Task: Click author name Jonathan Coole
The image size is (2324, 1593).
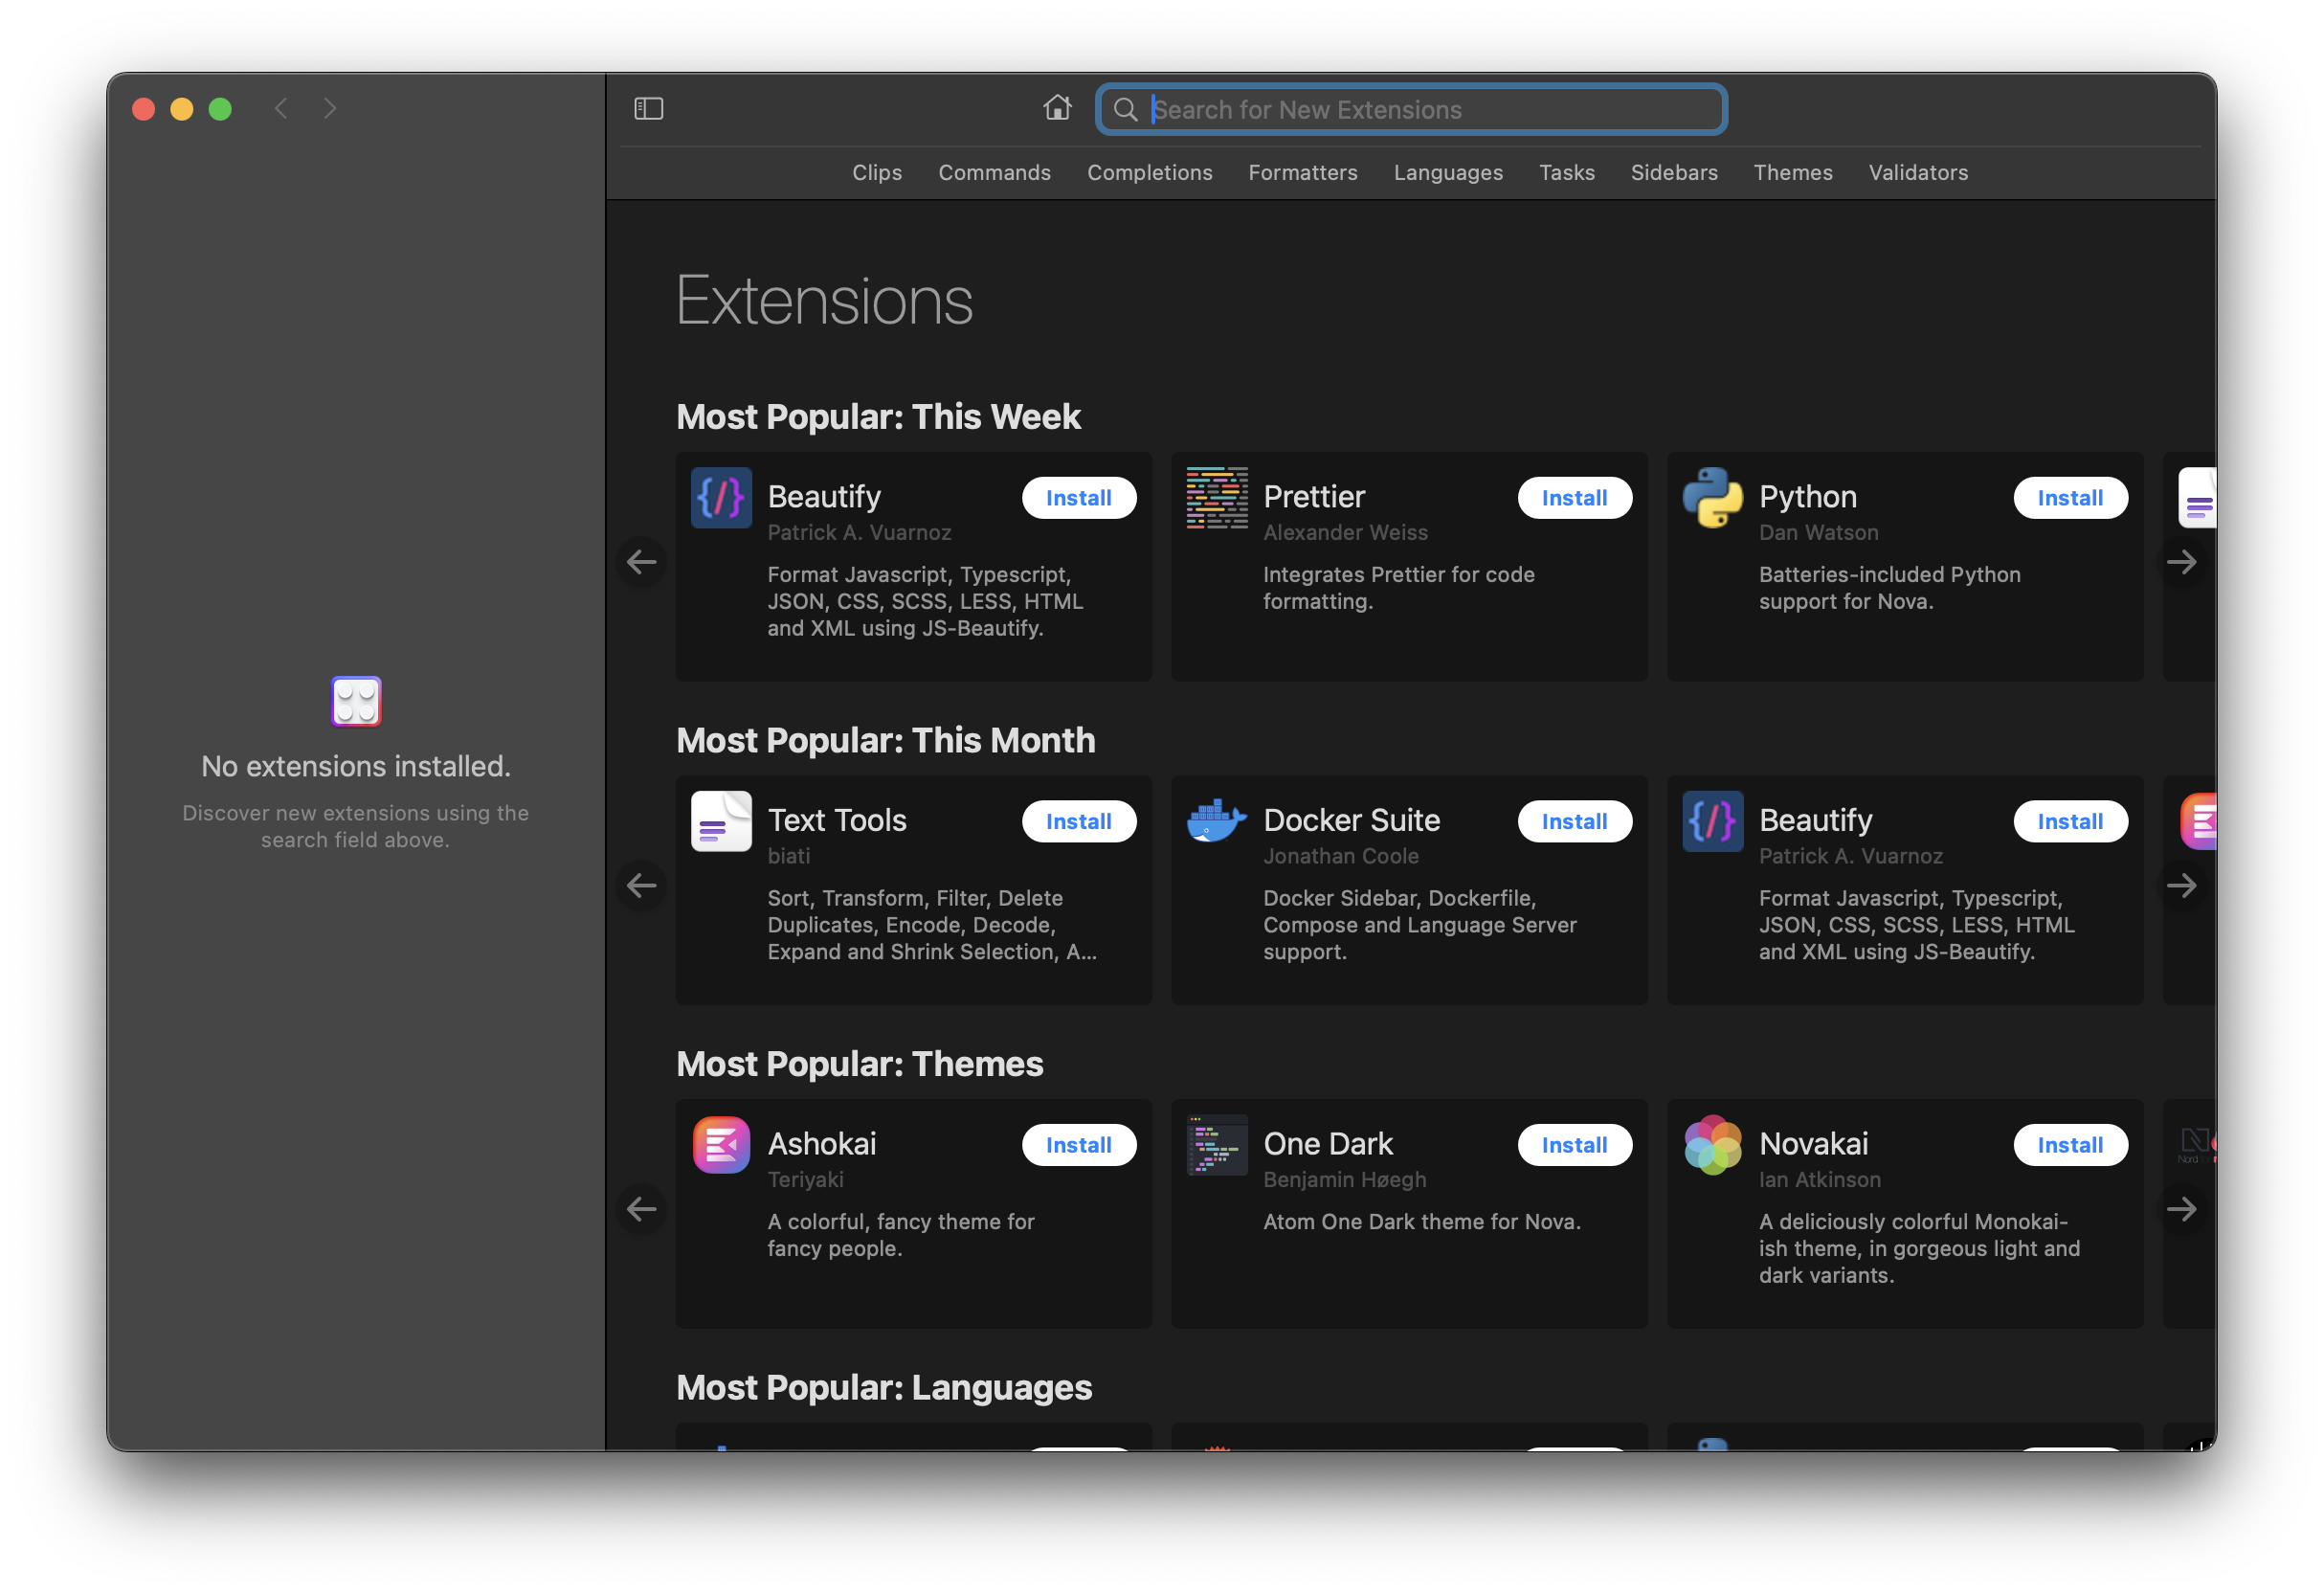Action: coord(1340,856)
